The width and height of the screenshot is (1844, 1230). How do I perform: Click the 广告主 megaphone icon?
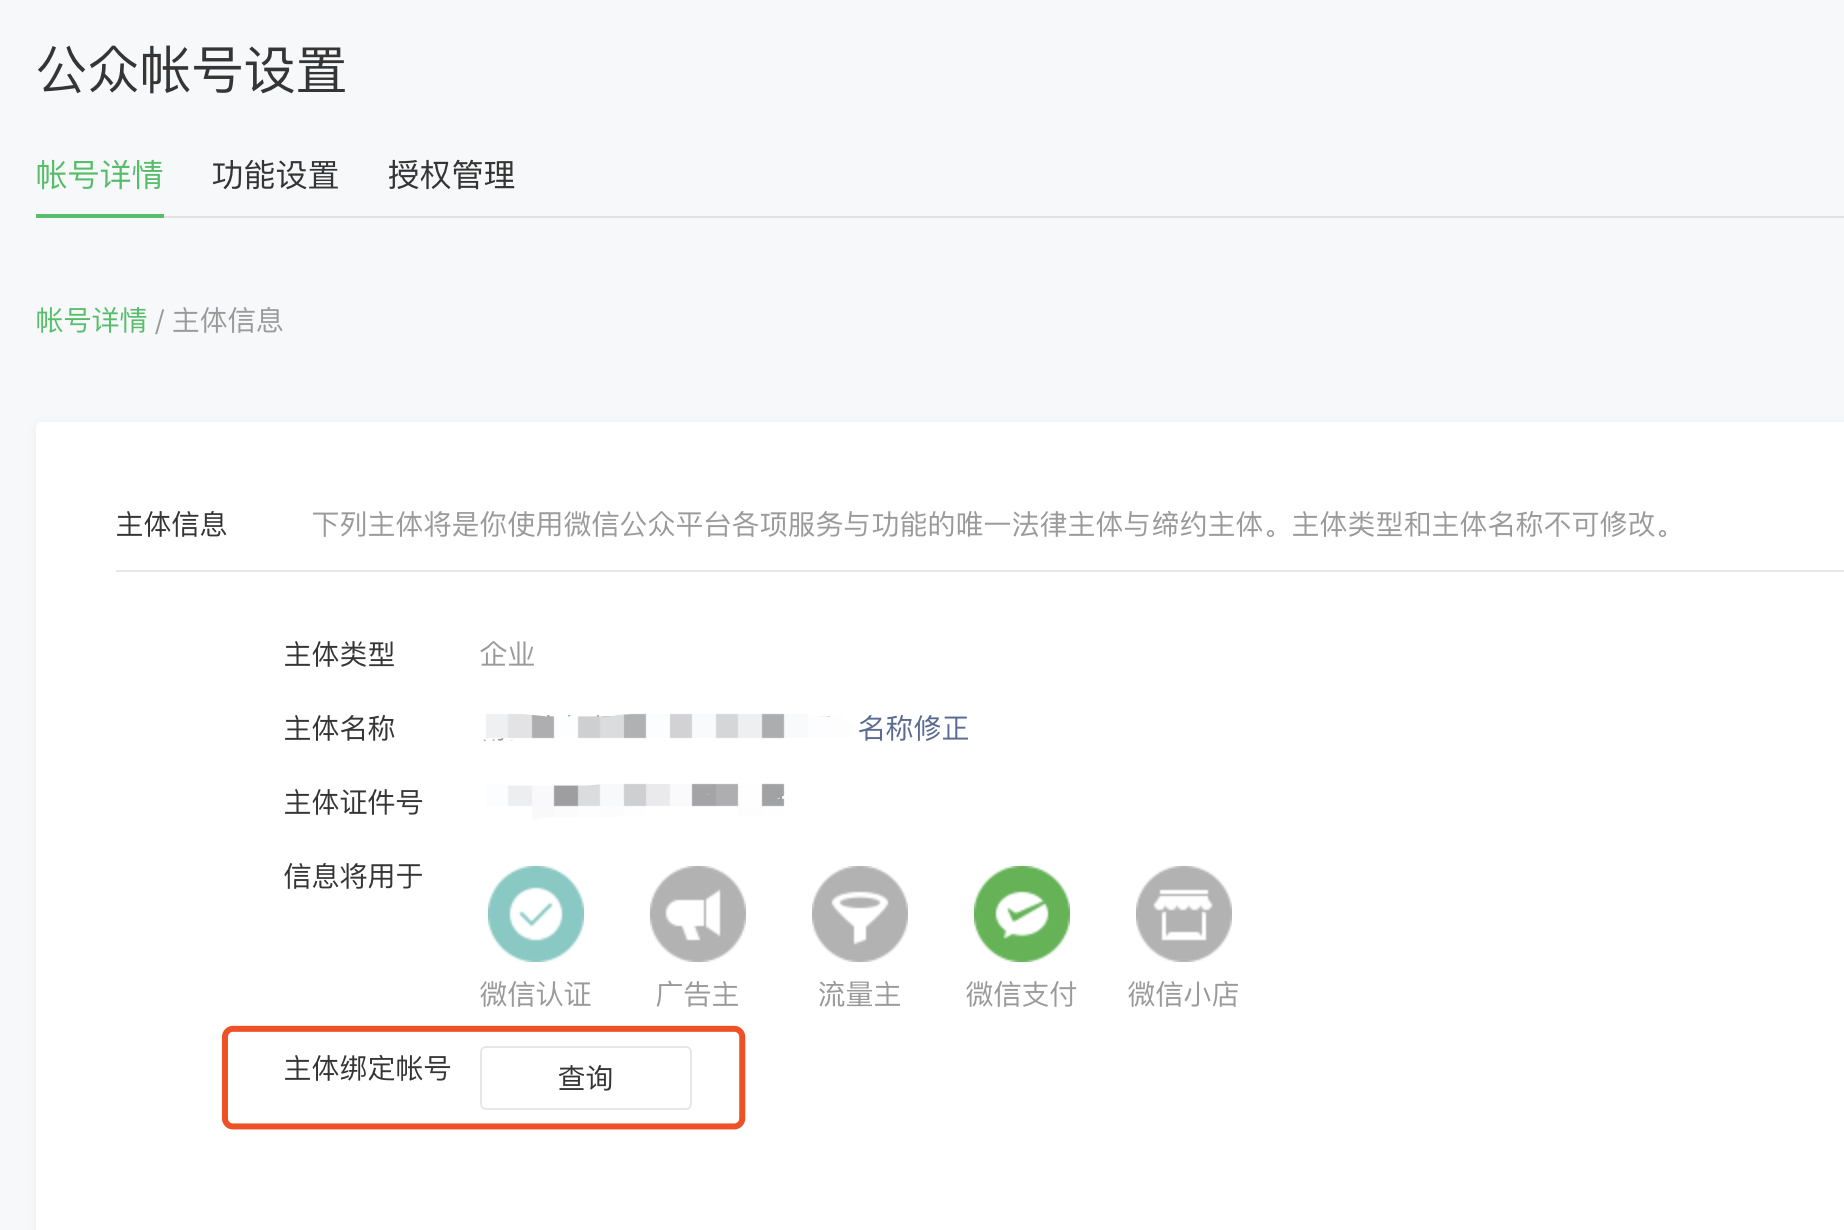click(698, 914)
